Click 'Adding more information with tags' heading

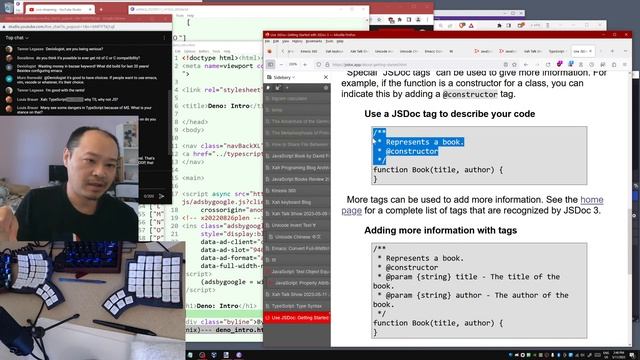coord(440,230)
